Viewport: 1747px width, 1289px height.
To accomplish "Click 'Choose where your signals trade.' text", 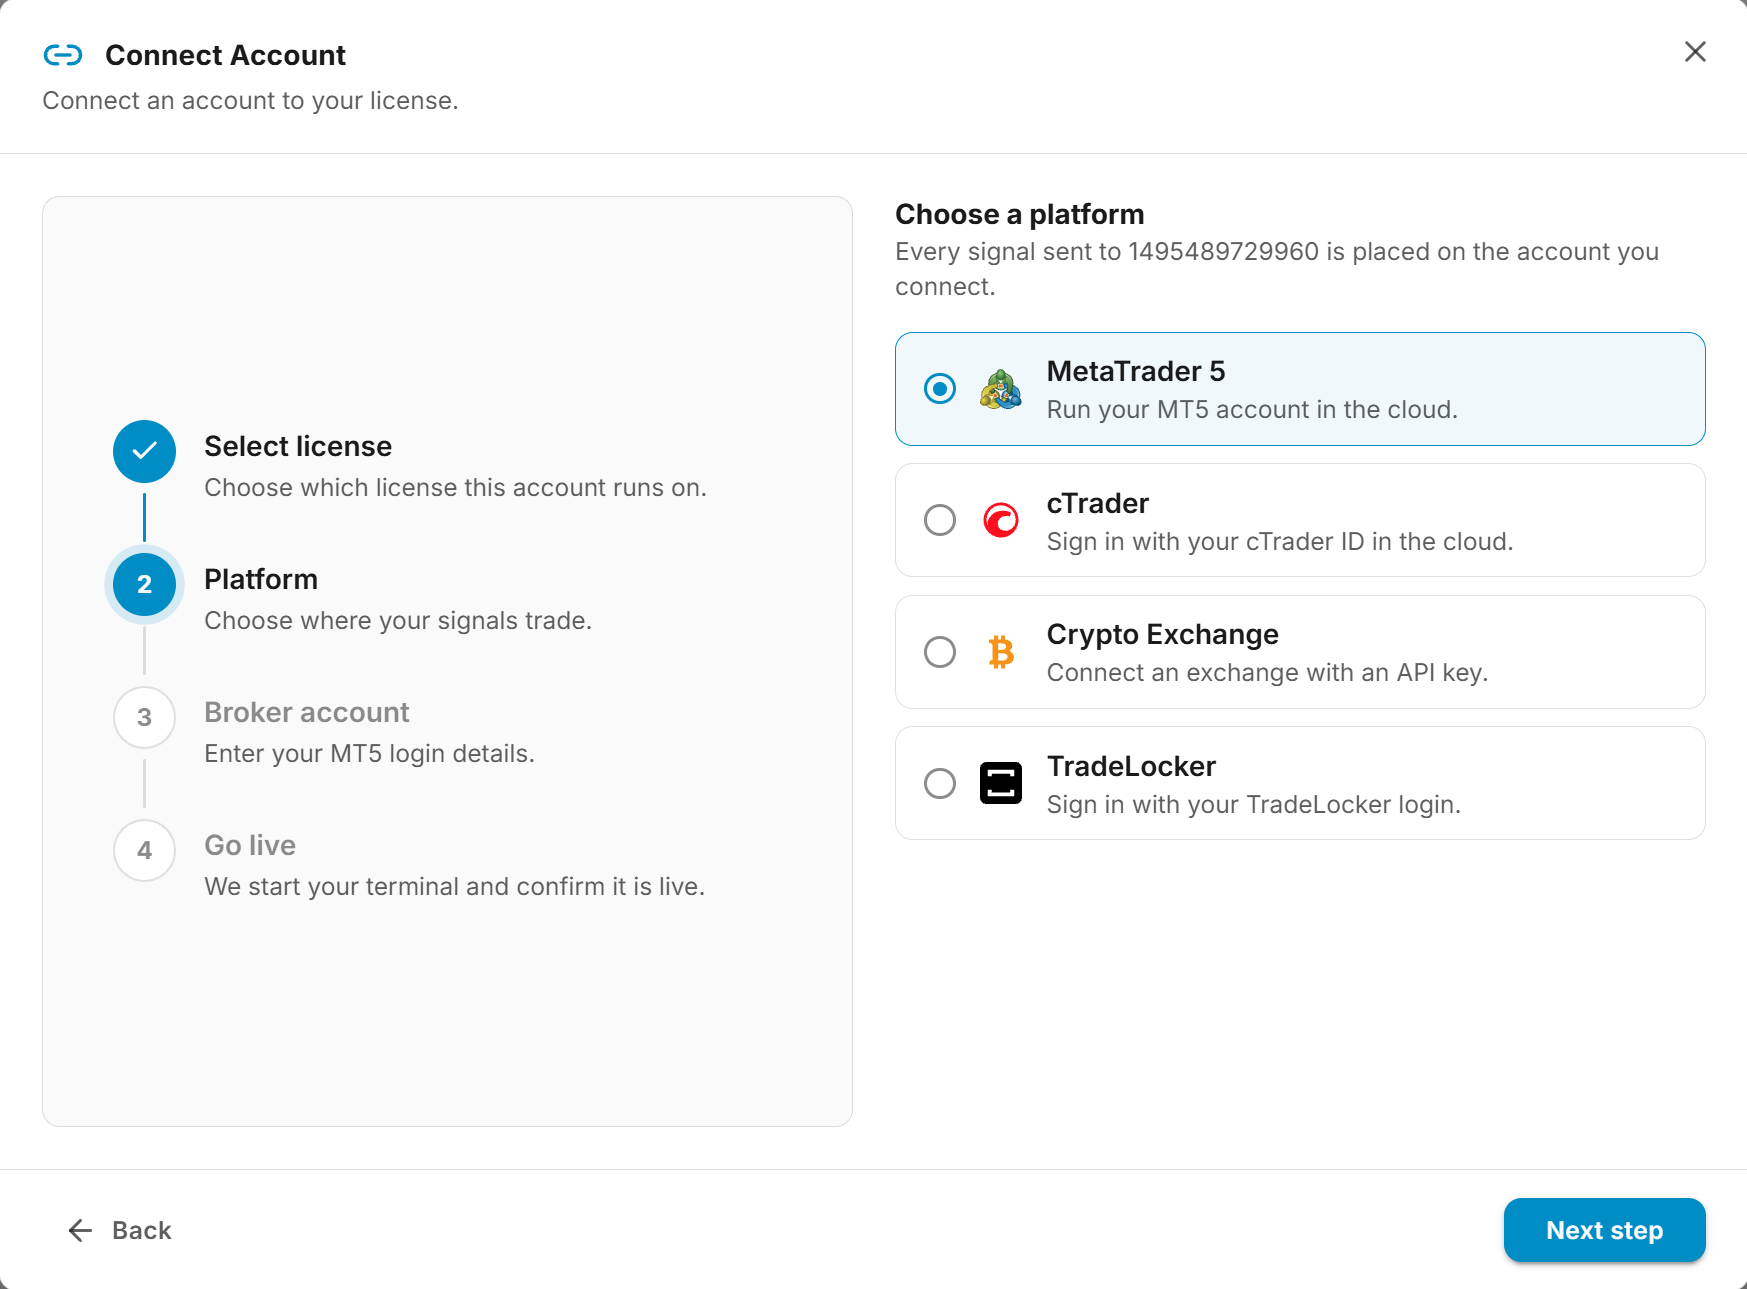I will [x=398, y=621].
